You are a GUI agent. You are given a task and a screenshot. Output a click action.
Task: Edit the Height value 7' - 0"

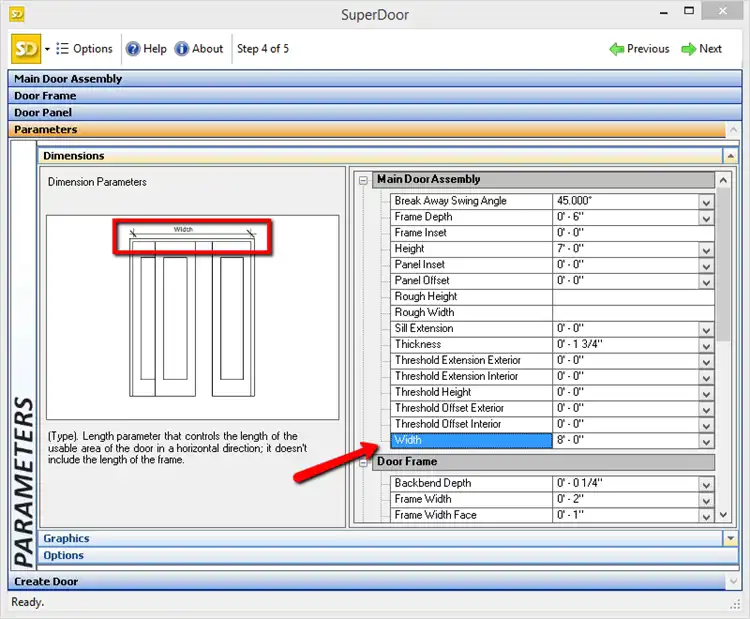click(625, 249)
